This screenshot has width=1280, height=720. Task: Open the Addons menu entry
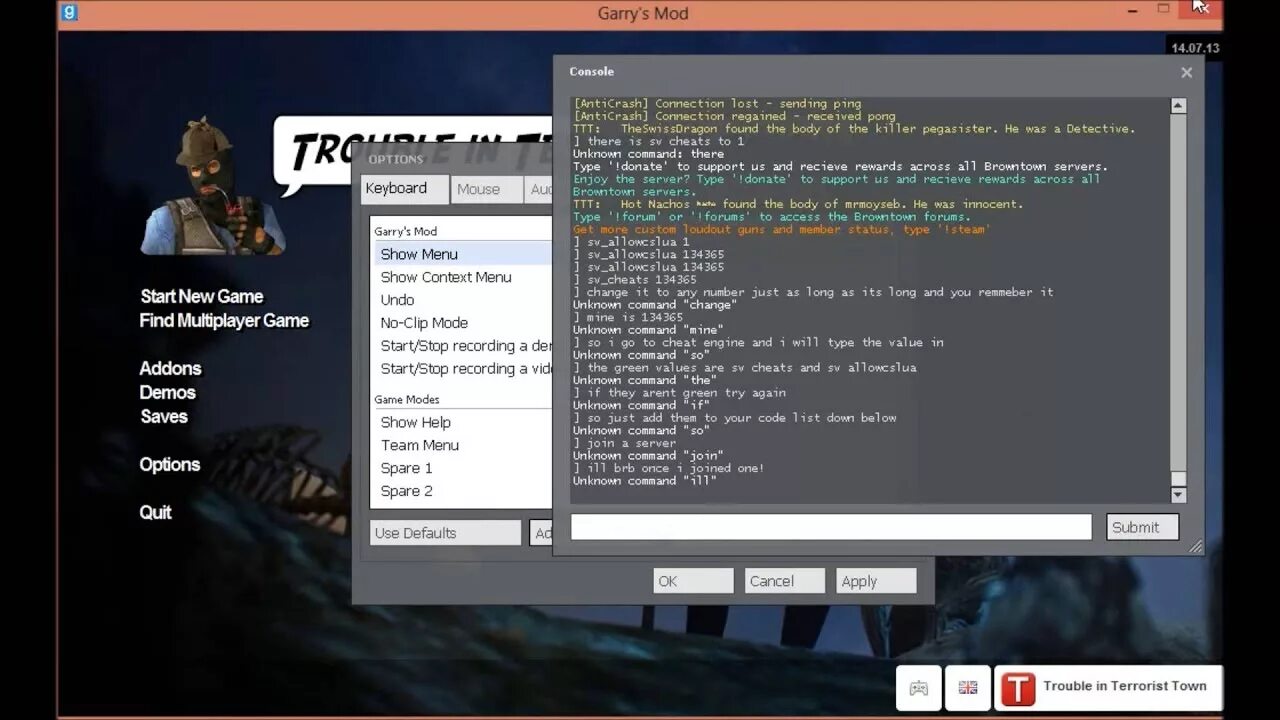[x=170, y=368]
